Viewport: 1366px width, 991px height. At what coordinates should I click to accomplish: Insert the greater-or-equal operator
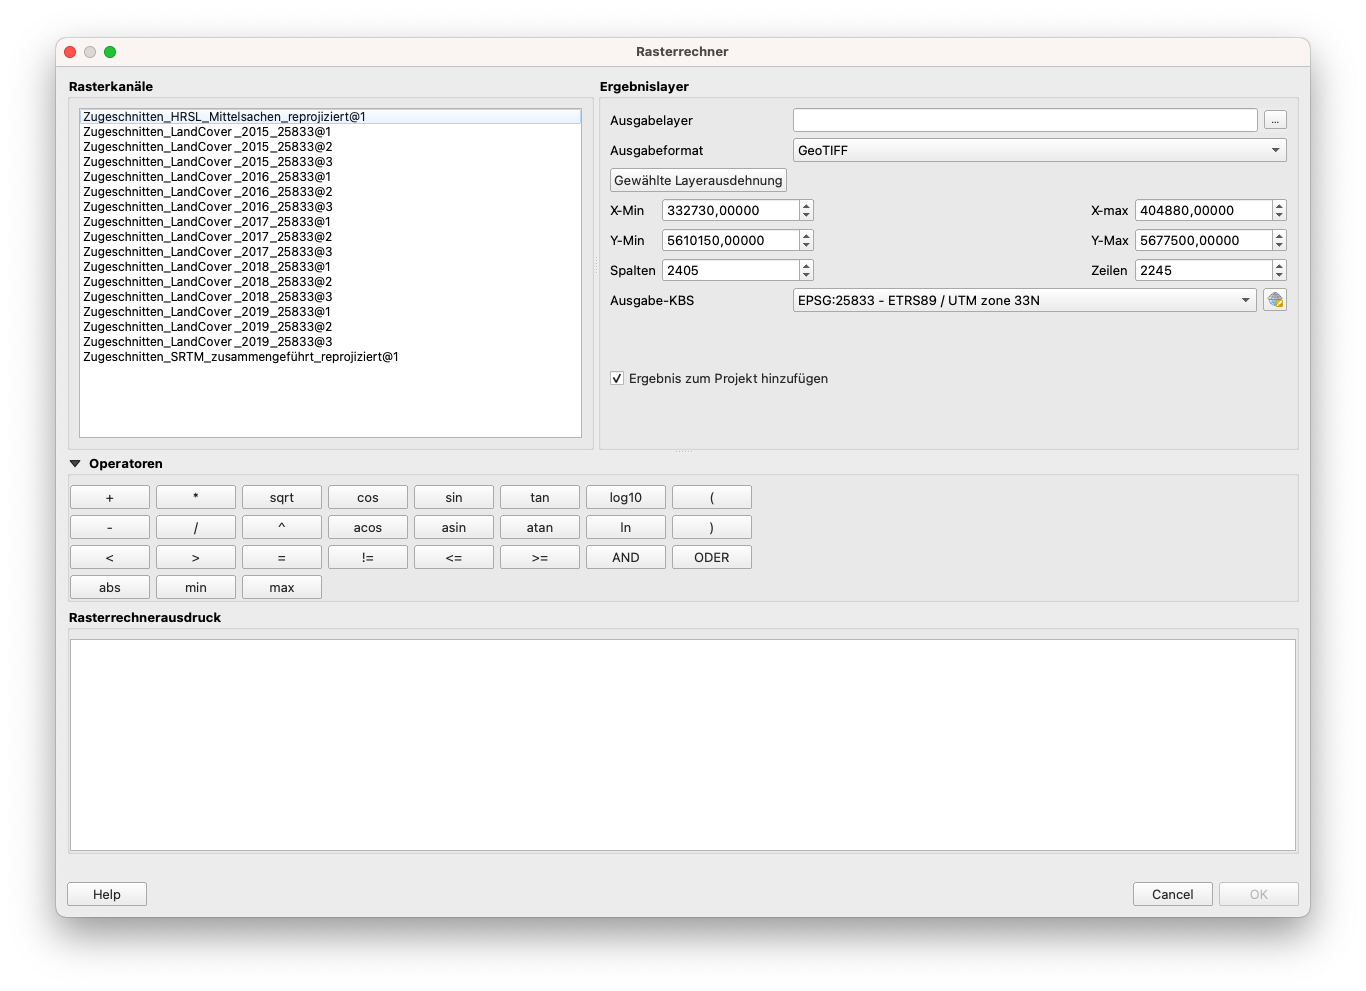click(x=540, y=557)
